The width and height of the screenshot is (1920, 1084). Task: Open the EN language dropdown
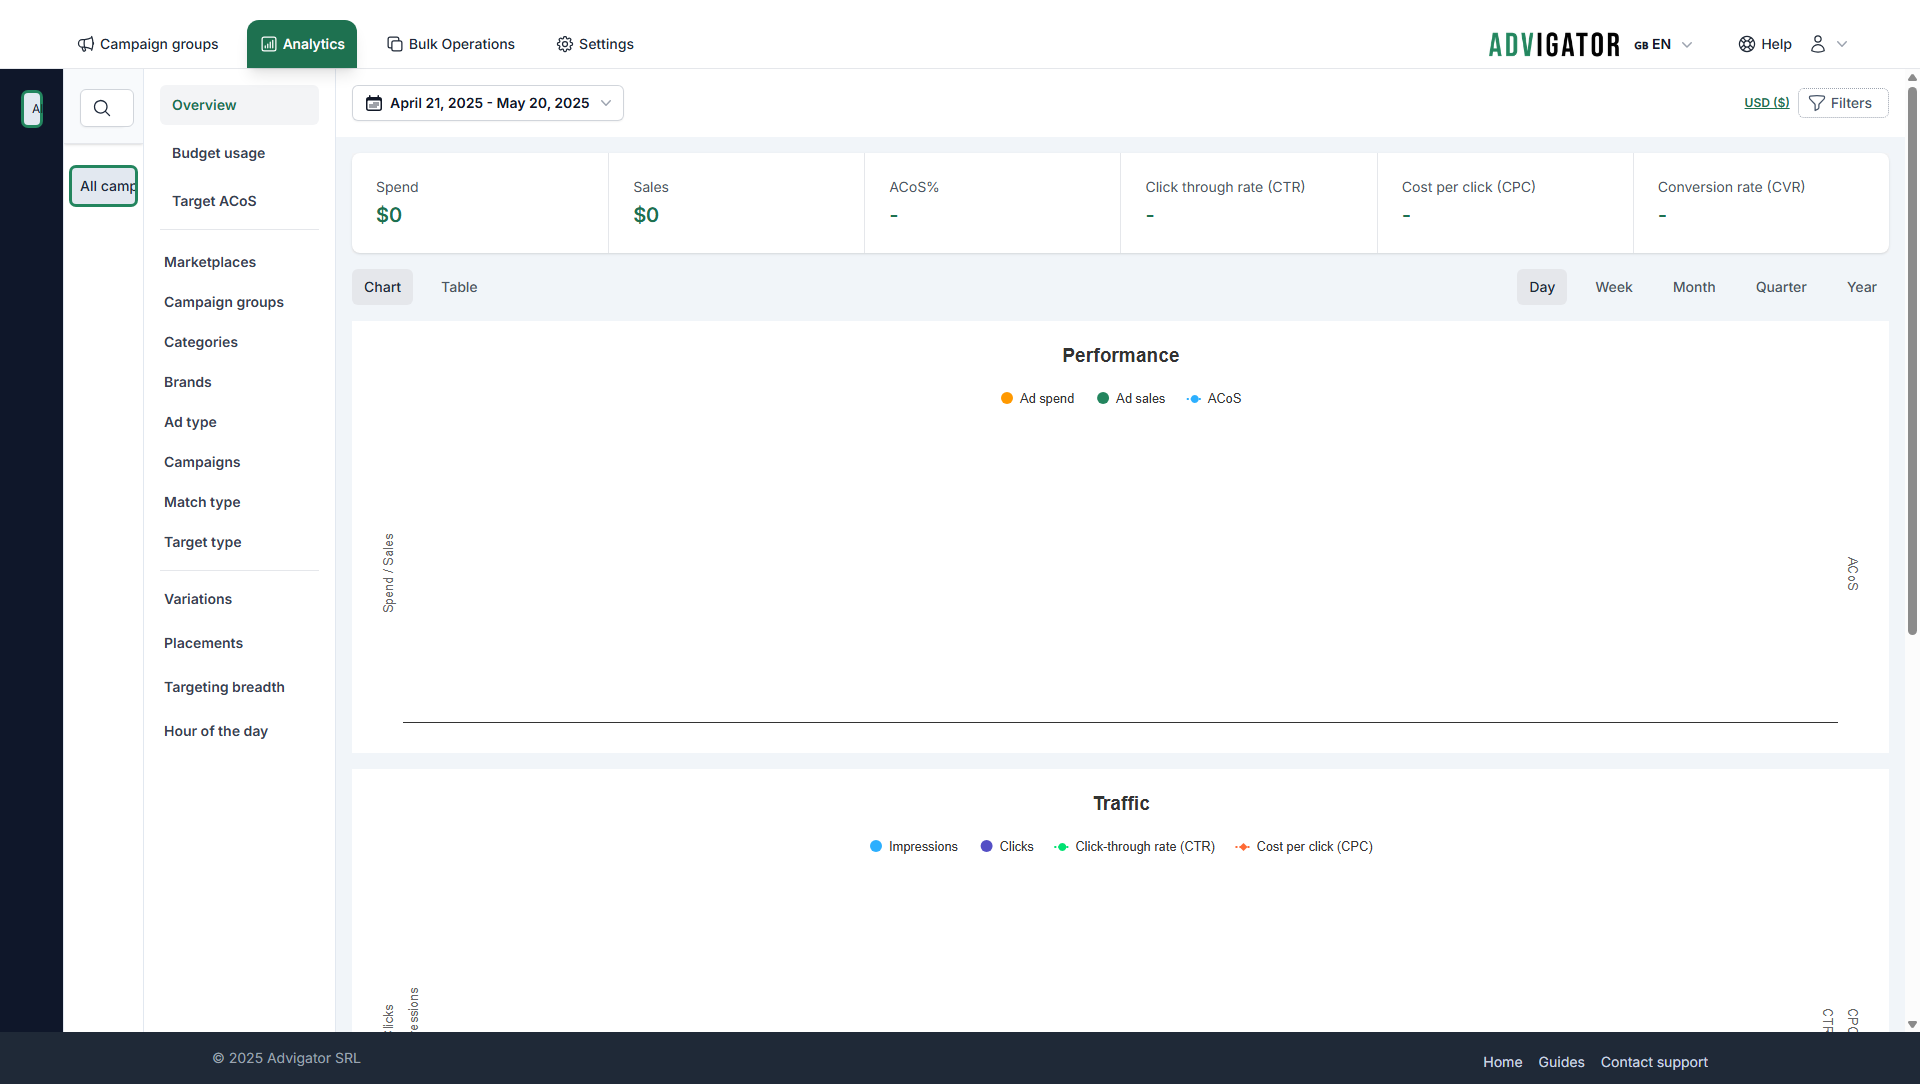click(x=1663, y=44)
